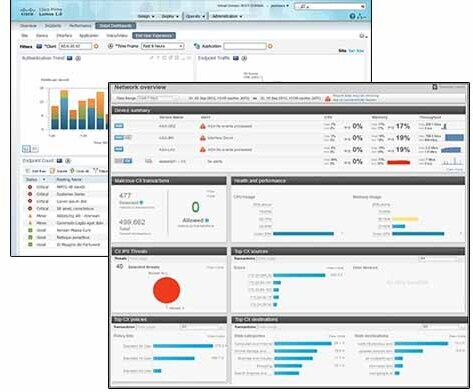Click the Filters icon in the filter bar
This screenshot has height=392, width=473.
[39, 46]
